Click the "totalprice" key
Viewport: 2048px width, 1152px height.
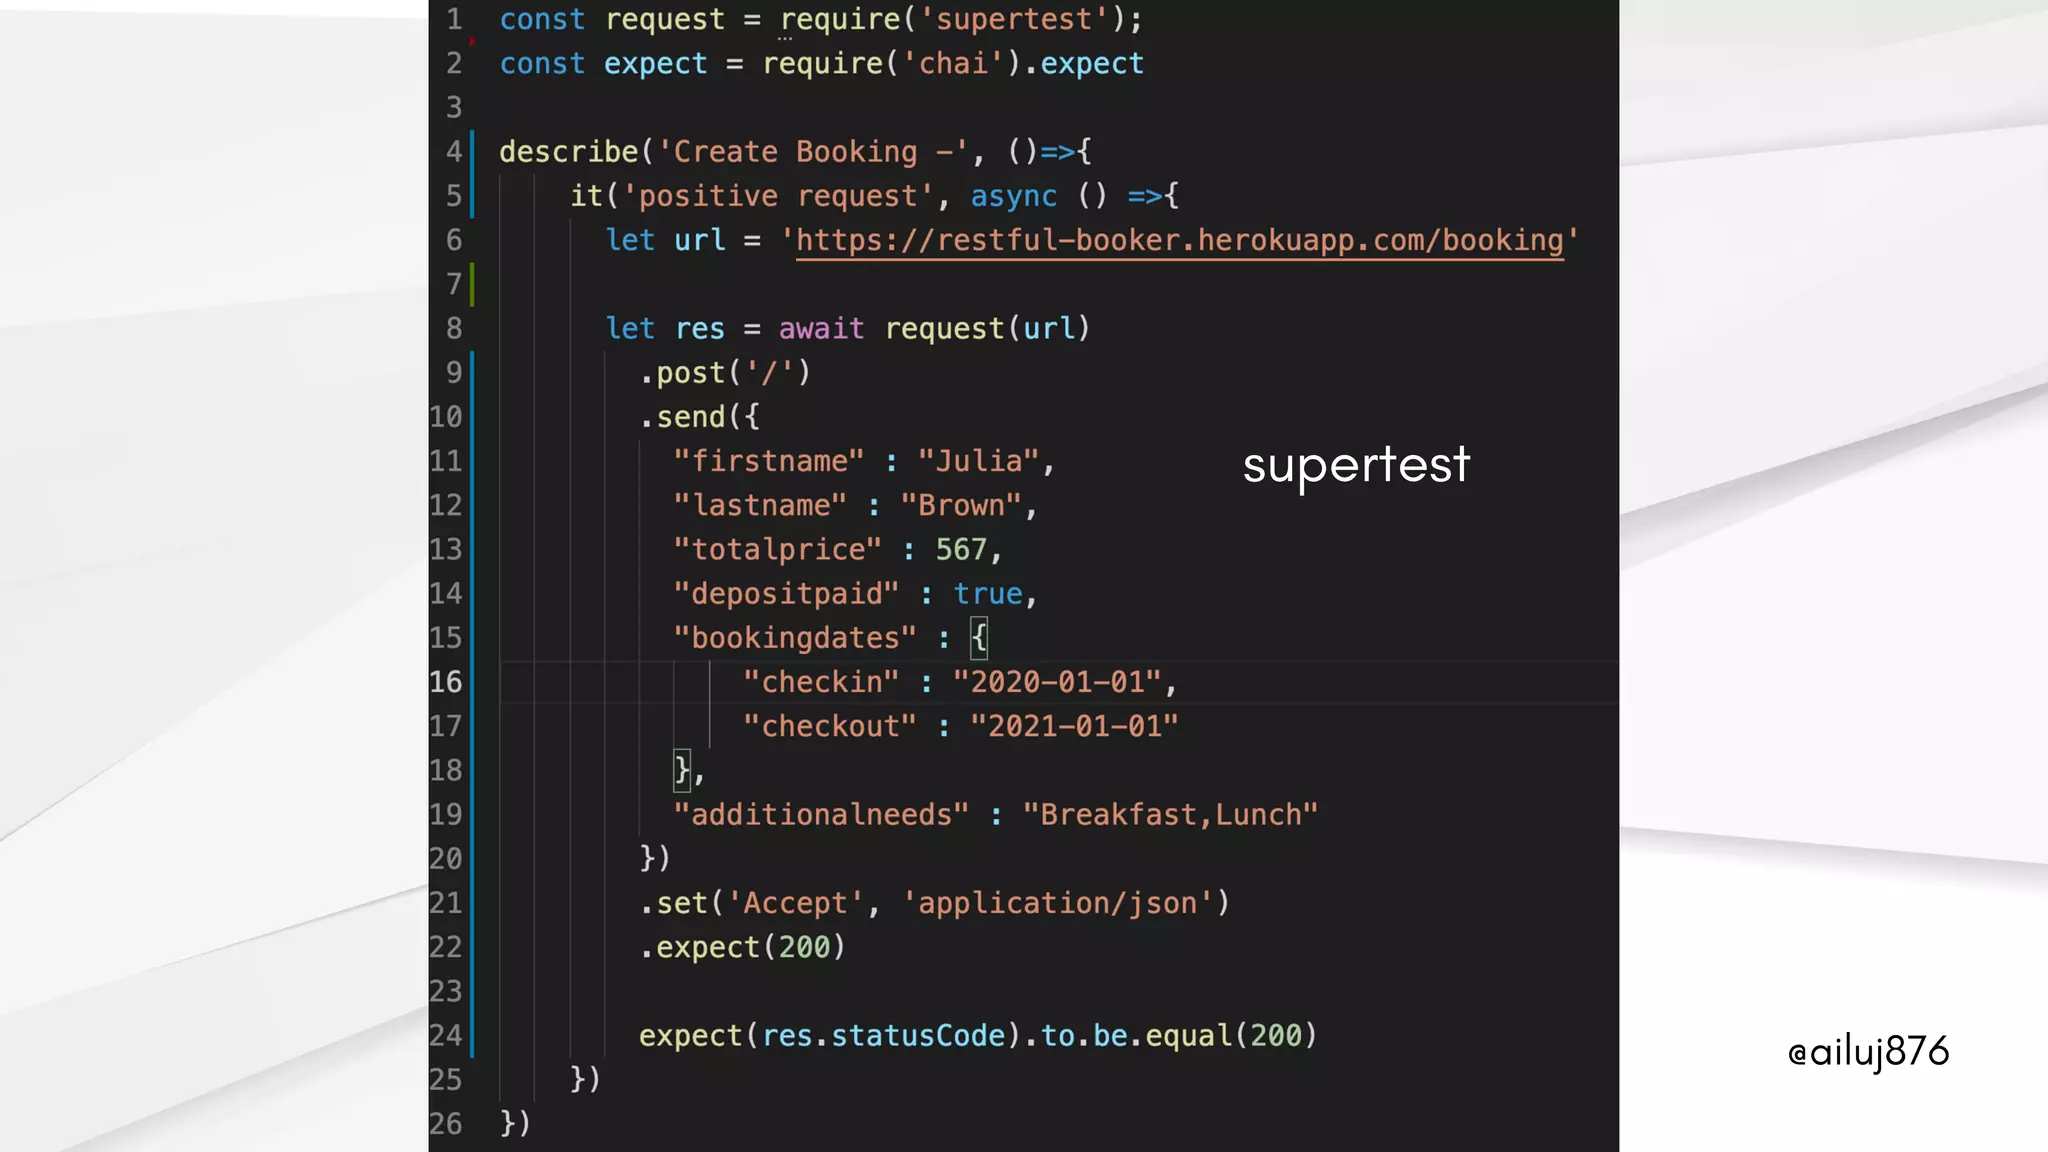pyautogui.click(x=777, y=549)
